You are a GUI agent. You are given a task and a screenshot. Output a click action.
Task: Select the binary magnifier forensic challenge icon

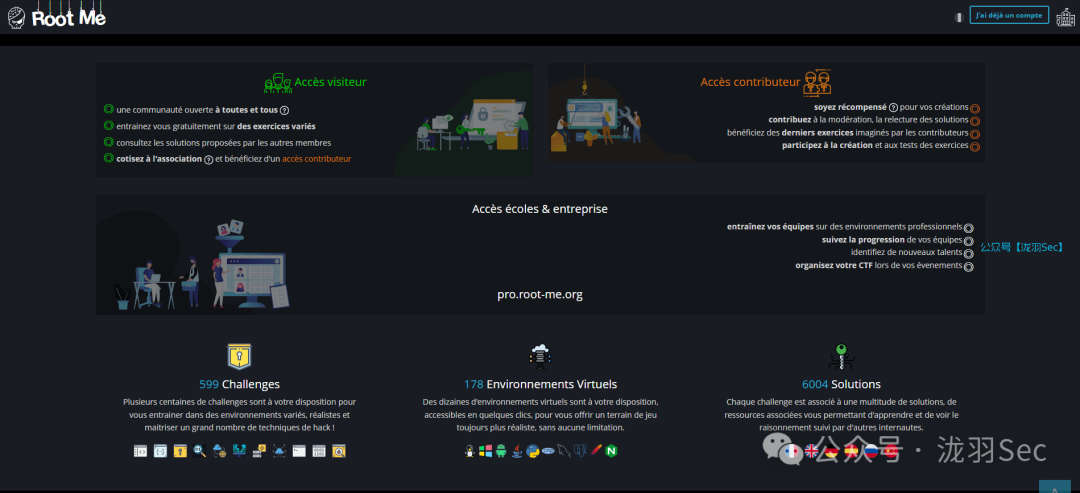200,451
